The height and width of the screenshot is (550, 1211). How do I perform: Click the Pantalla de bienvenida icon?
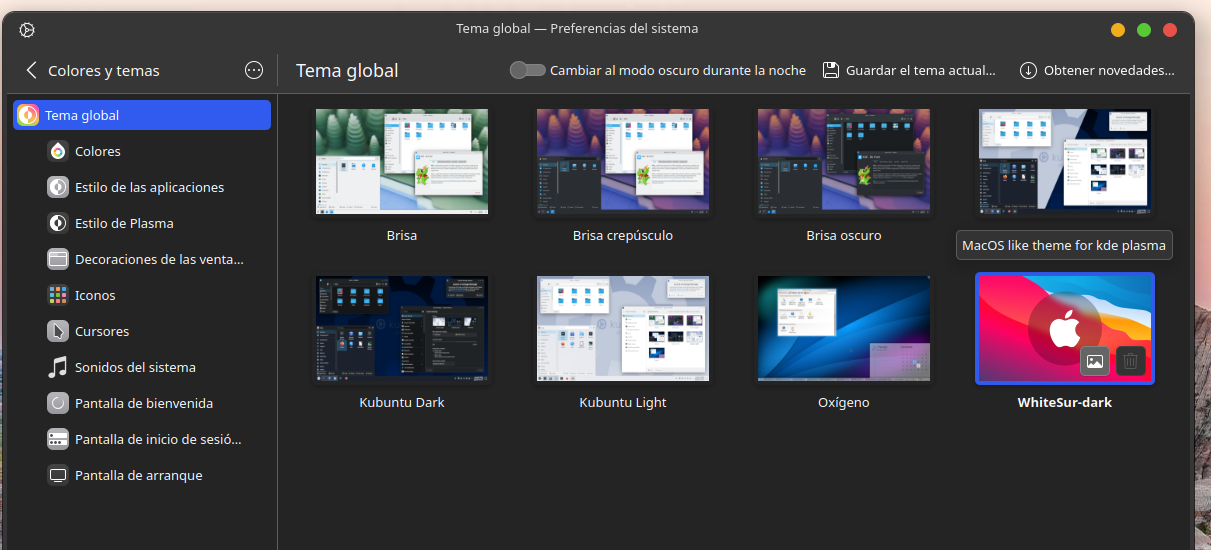tap(58, 403)
